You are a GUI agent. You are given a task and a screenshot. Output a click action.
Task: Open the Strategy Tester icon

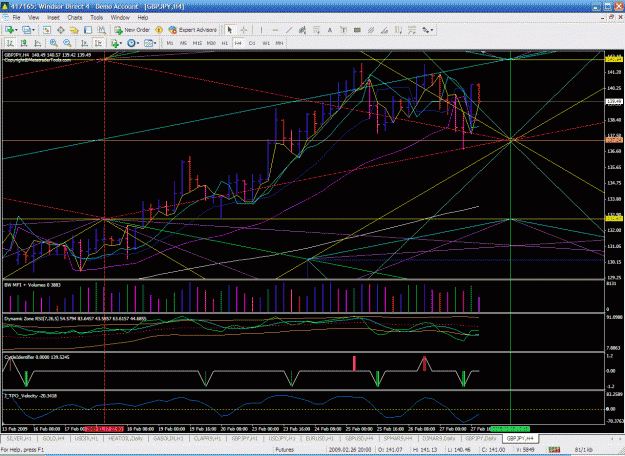coord(102,30)
